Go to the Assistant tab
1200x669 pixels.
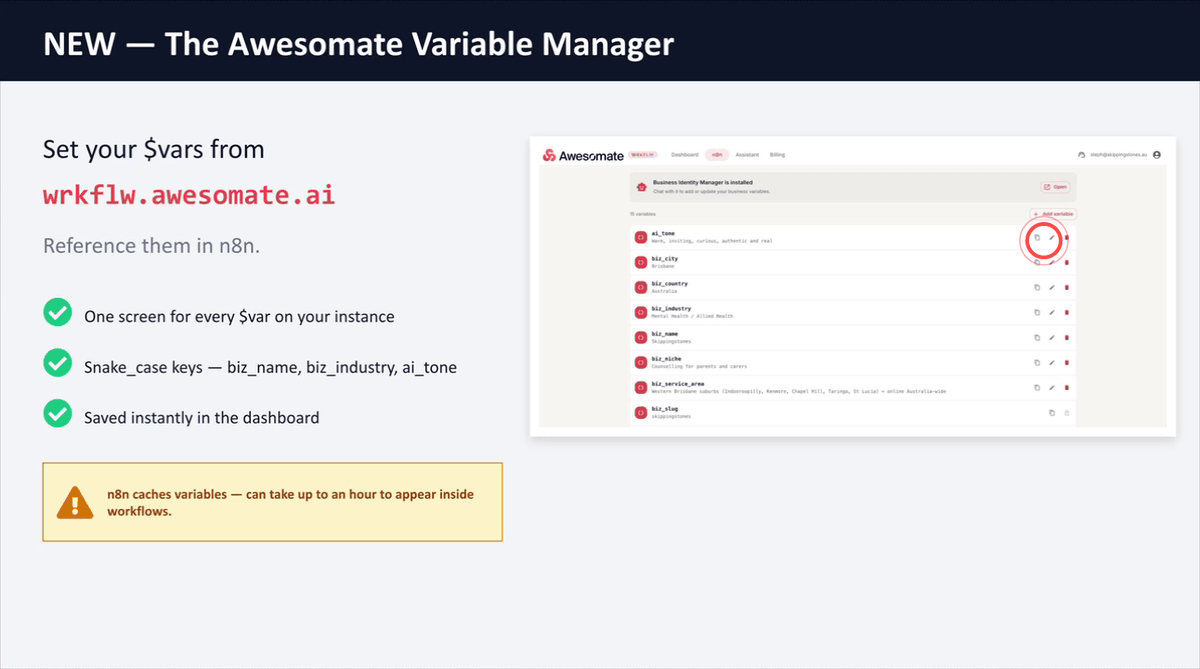click(747, 155)
